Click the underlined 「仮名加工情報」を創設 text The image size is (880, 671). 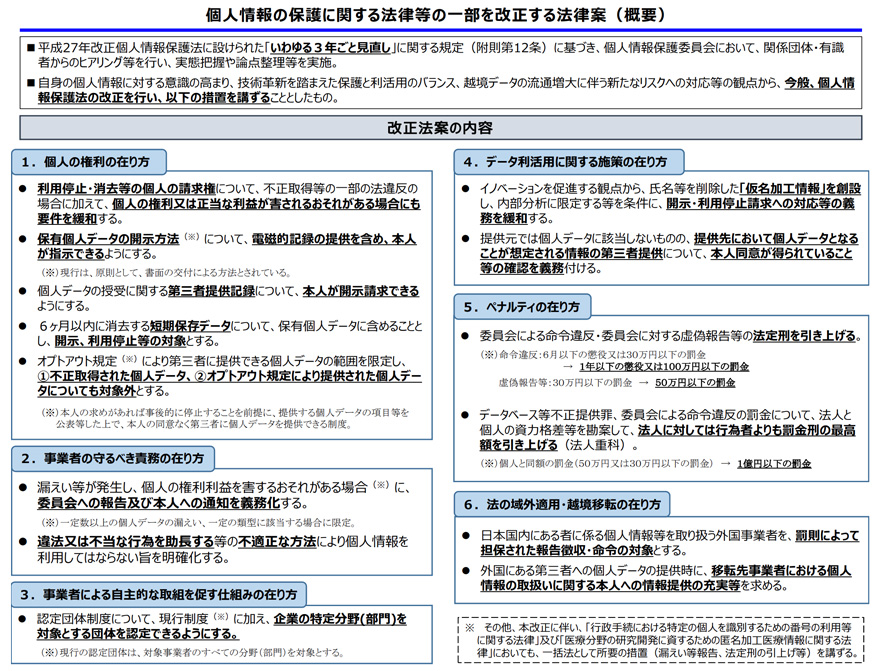click(x=799, y=188)
